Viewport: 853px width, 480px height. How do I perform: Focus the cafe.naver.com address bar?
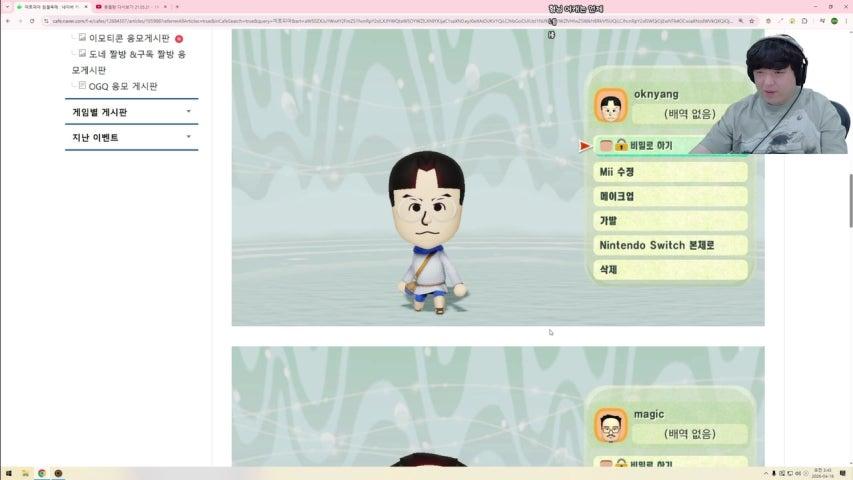tap(389, 21)
